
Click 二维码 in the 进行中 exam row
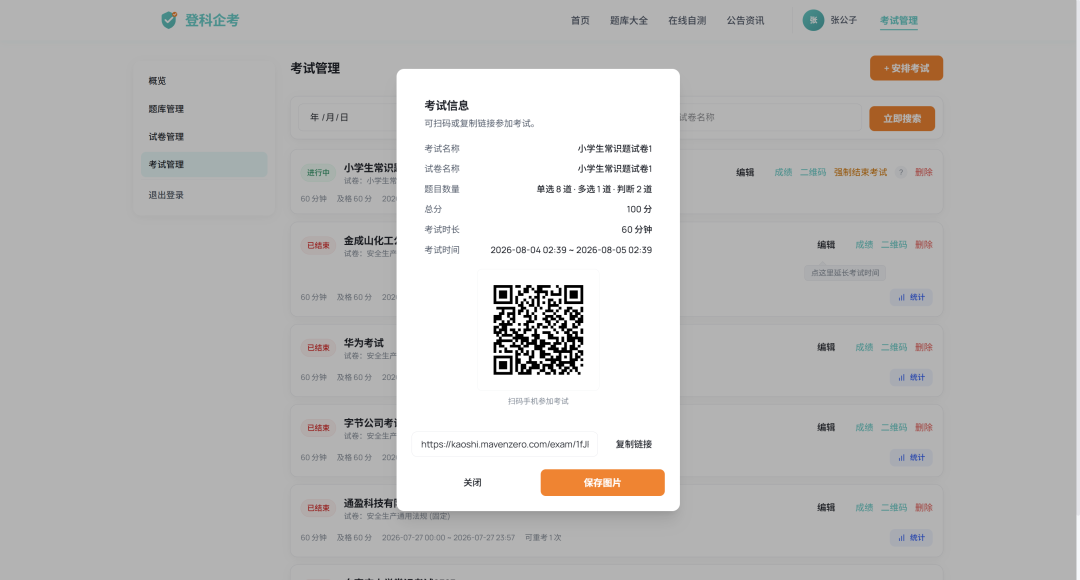[813, 172]
